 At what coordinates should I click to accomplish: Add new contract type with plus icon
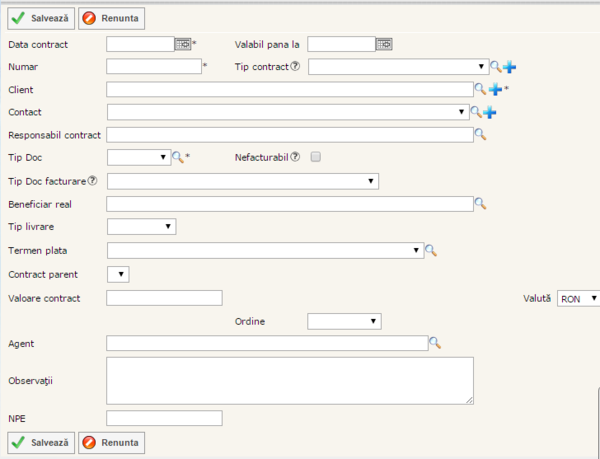(509, 67)
